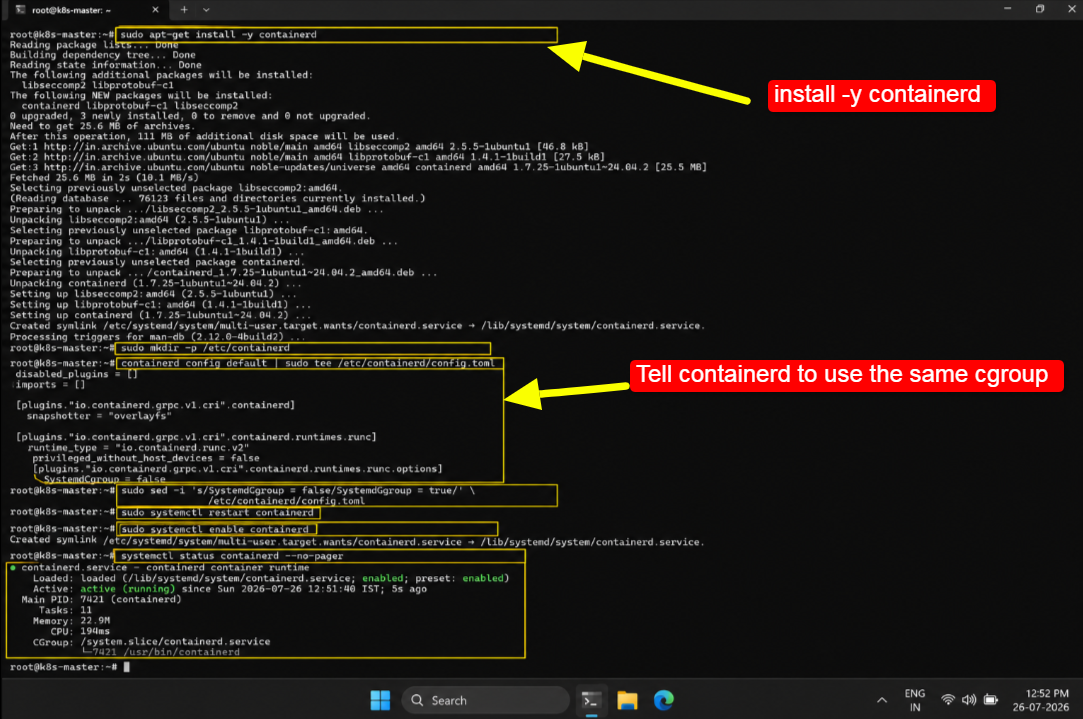The width and height of the screenshot is (1083, 719).
Task: Open the ENG IN language switcher
Action: point(914,700)
